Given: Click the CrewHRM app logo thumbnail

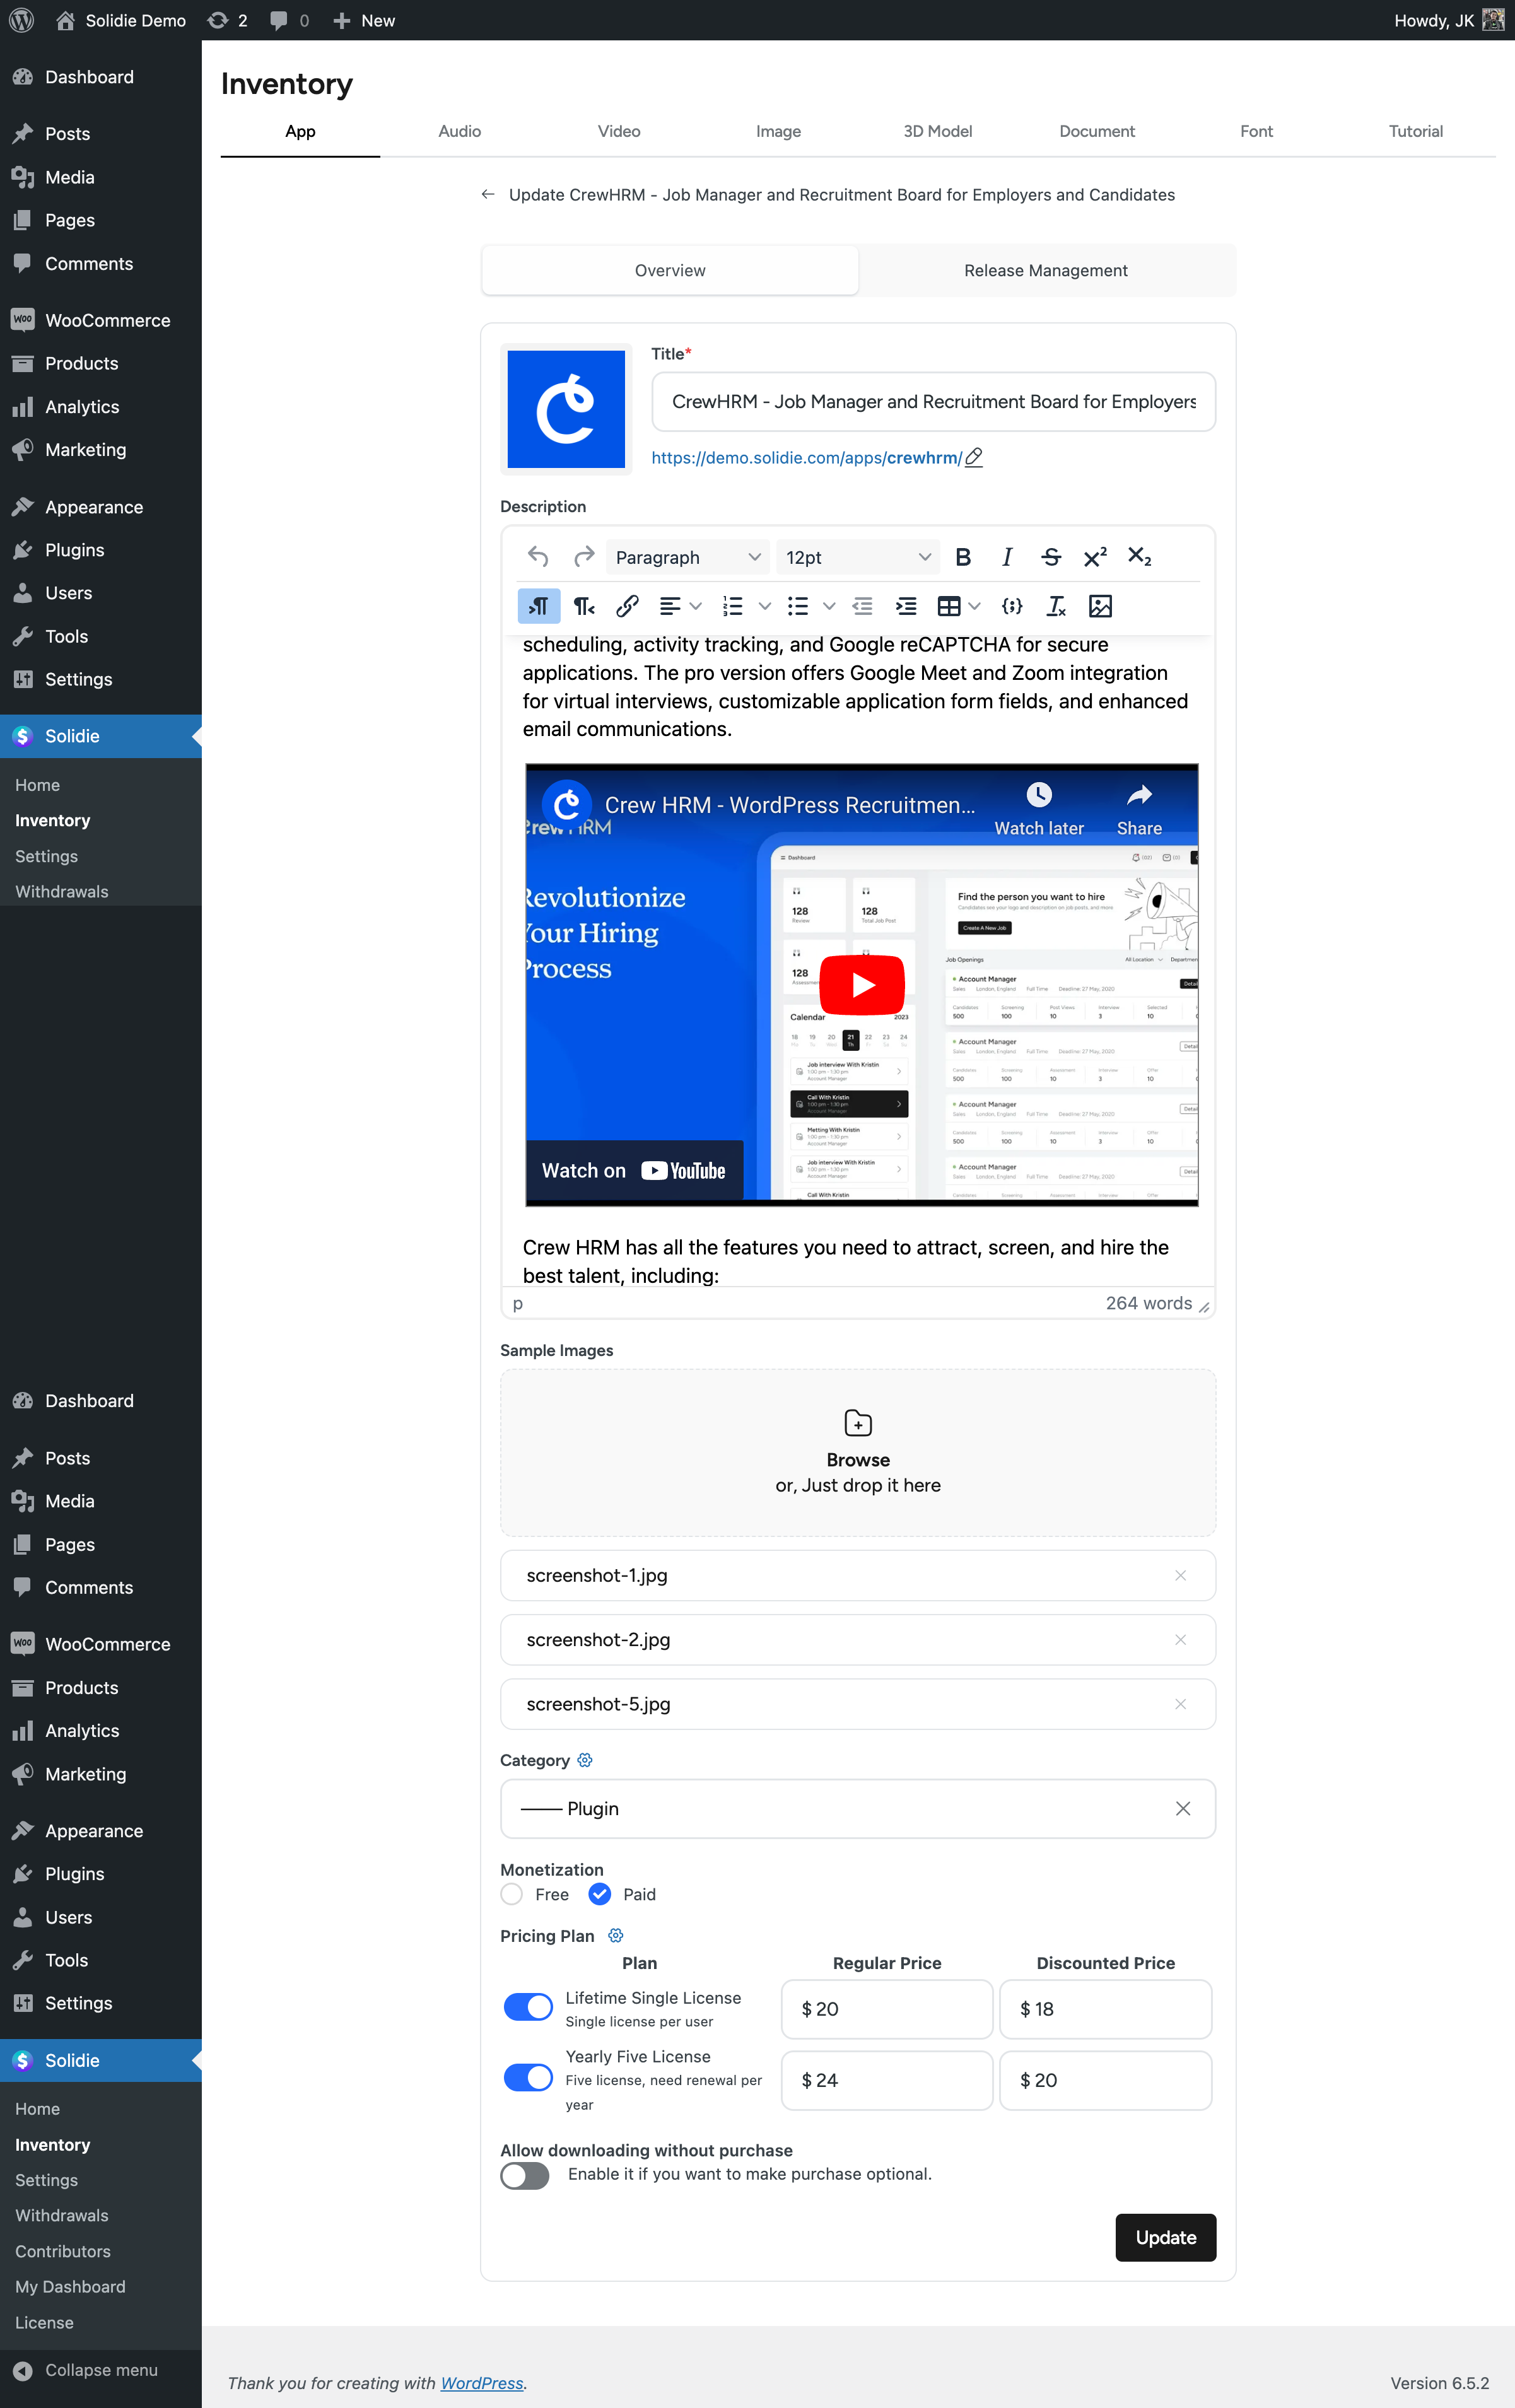Looking at the screenshot, I should [x=566, y=409].
